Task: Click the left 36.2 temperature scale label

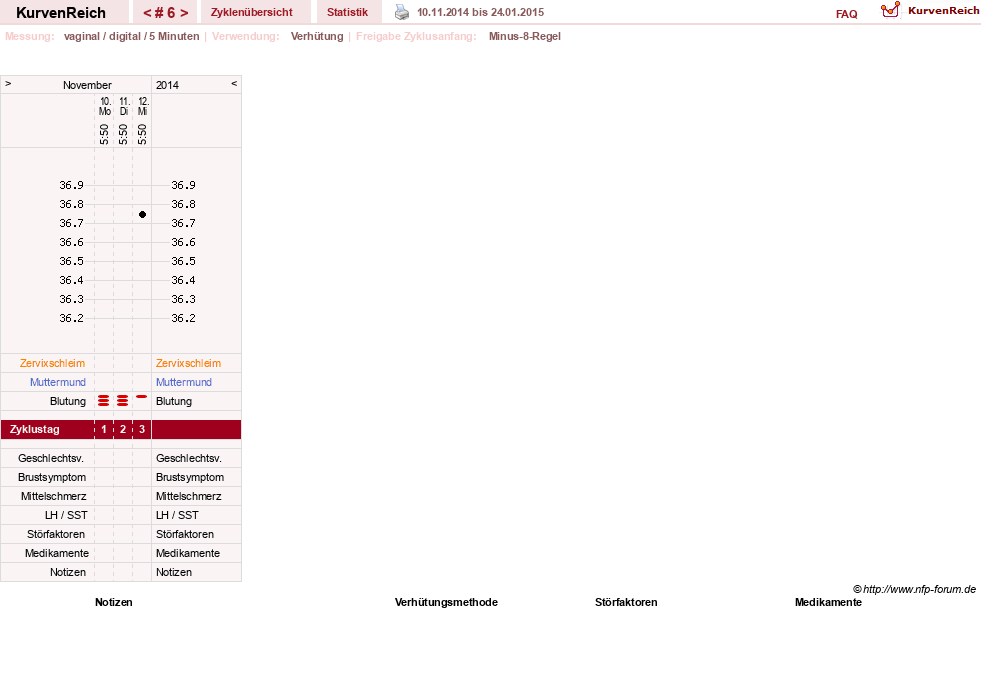Action: (71, 318)
